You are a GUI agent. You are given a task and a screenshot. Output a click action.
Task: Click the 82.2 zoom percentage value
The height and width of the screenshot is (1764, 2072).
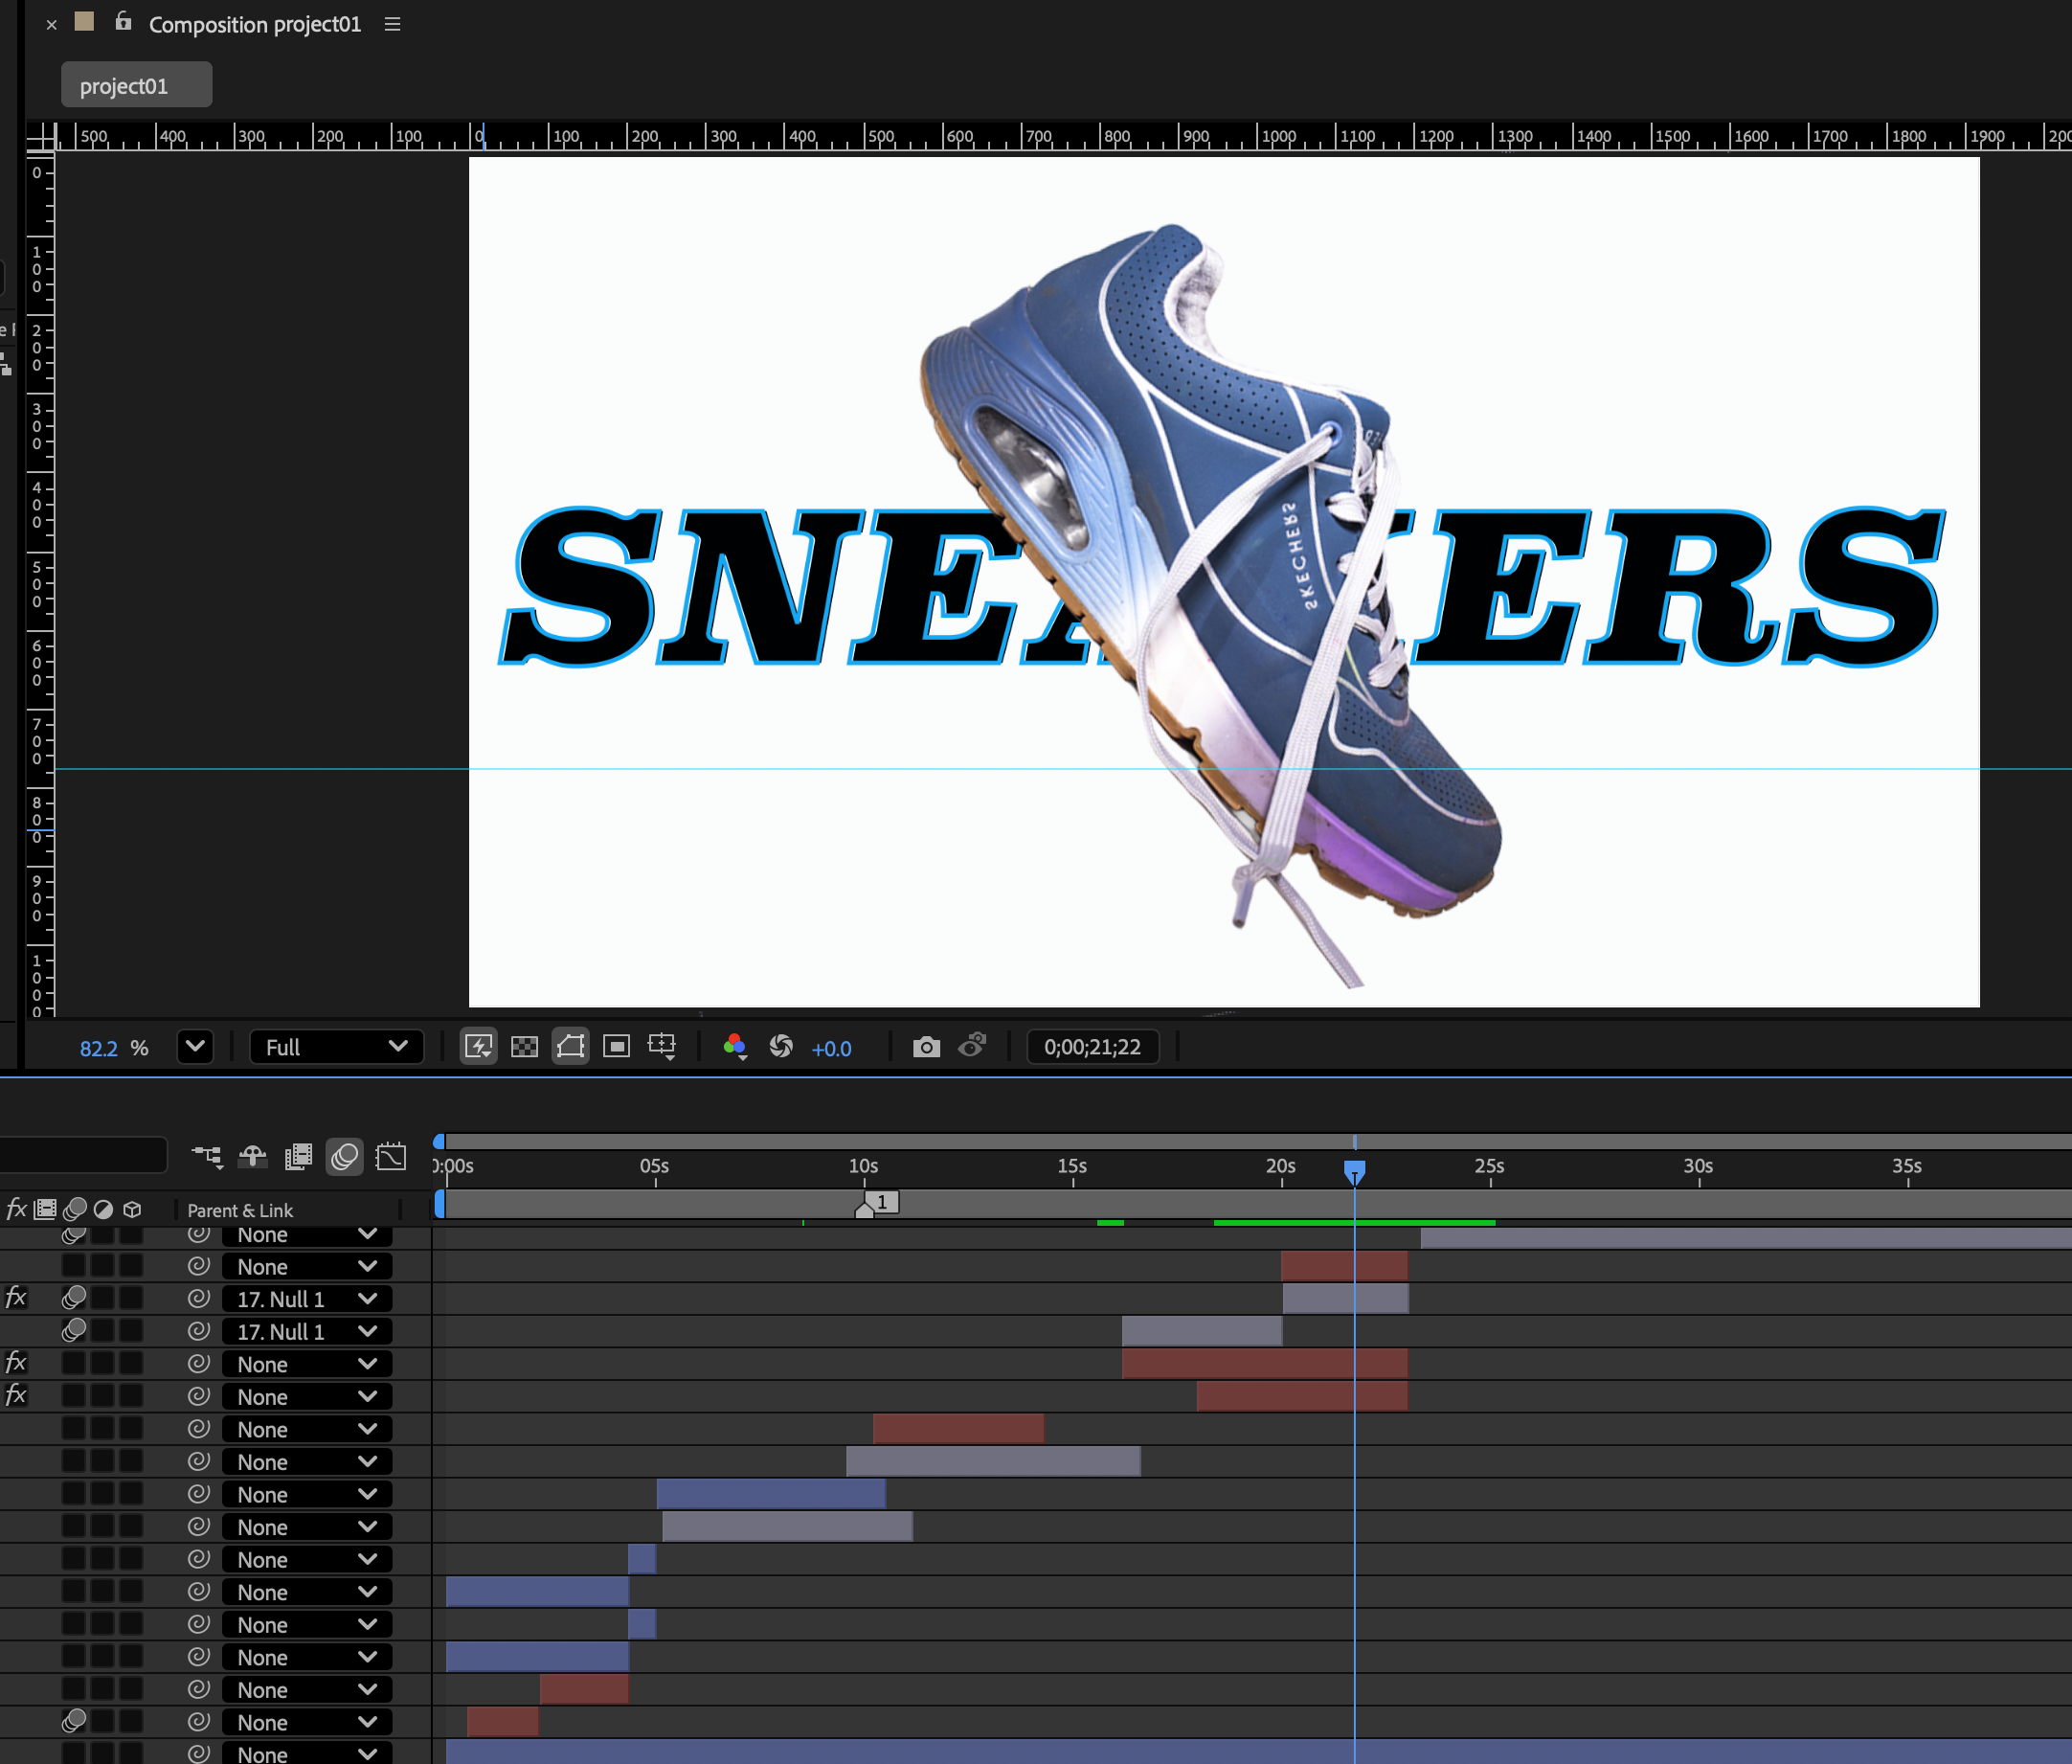point(98,1048)
